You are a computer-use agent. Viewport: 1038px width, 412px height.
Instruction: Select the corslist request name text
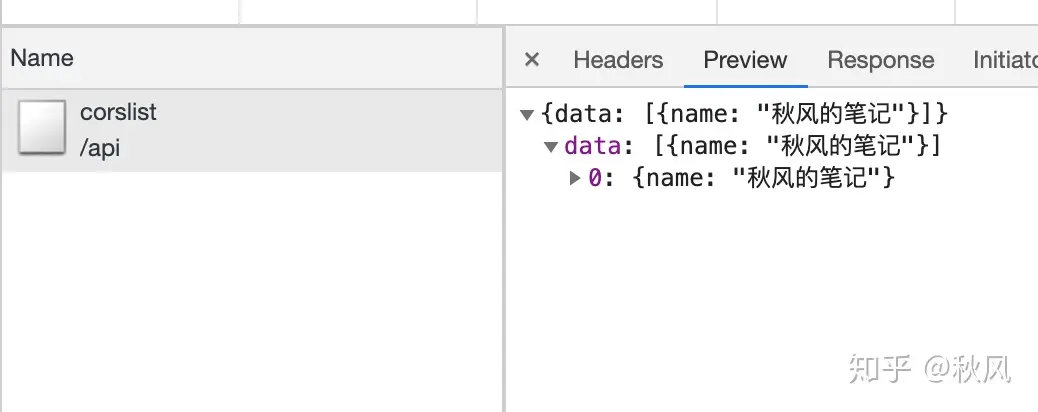point(118,112)
